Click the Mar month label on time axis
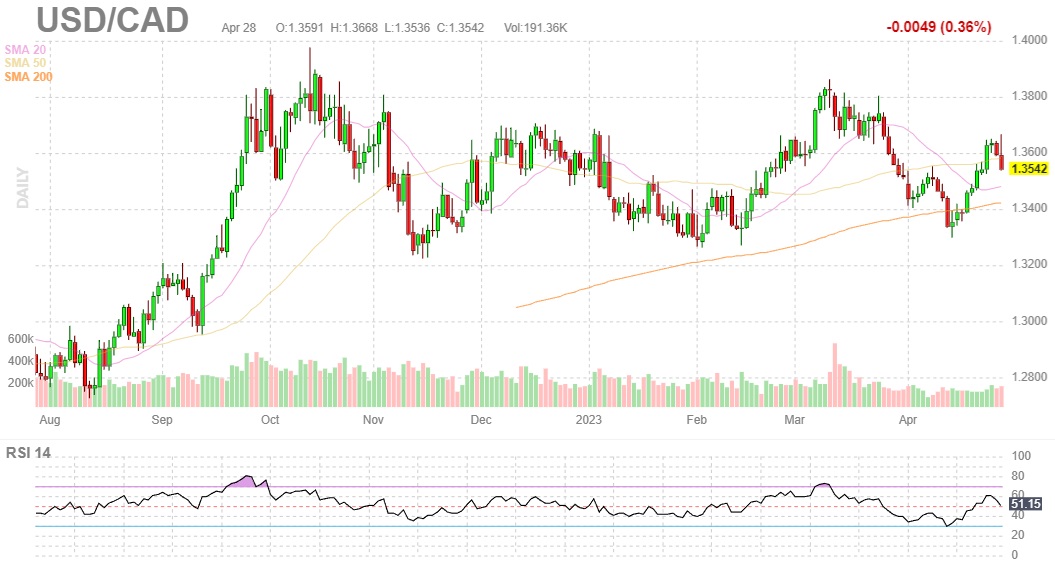This screenshot has height=565, width=1055. 795,420
